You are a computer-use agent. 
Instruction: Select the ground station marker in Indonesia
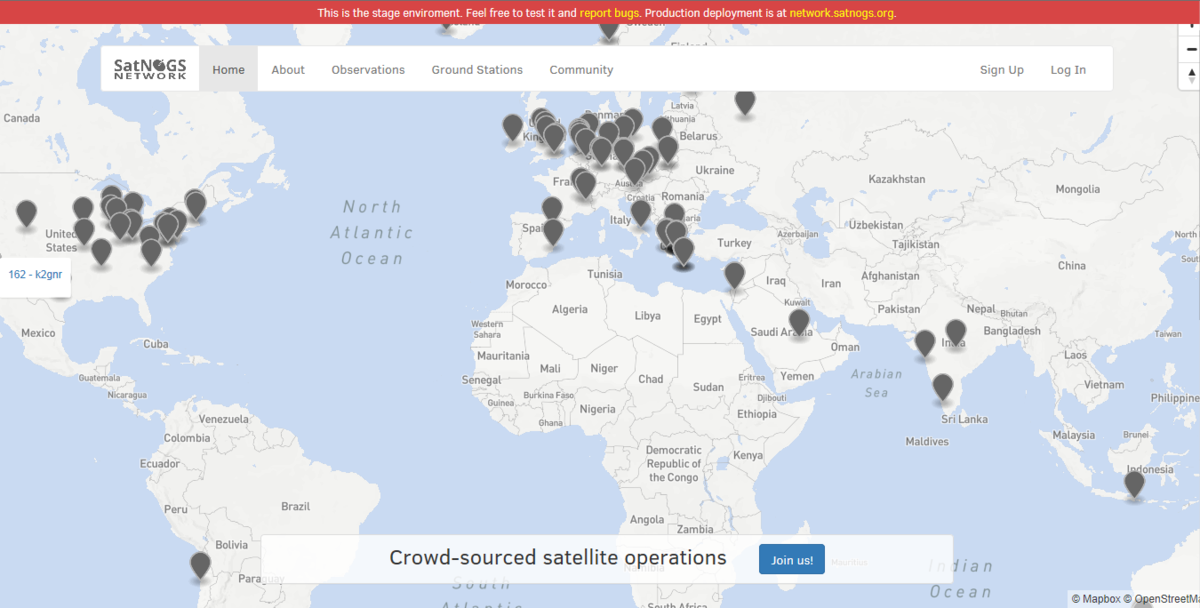pos(1134,484)
